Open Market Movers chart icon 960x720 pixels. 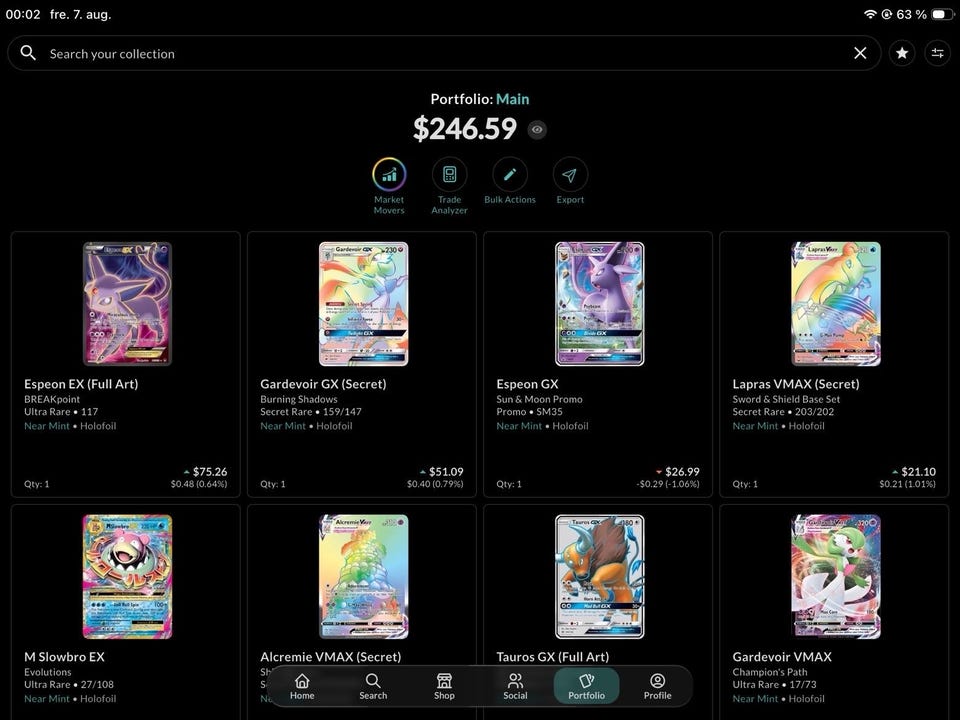(389, 175)
